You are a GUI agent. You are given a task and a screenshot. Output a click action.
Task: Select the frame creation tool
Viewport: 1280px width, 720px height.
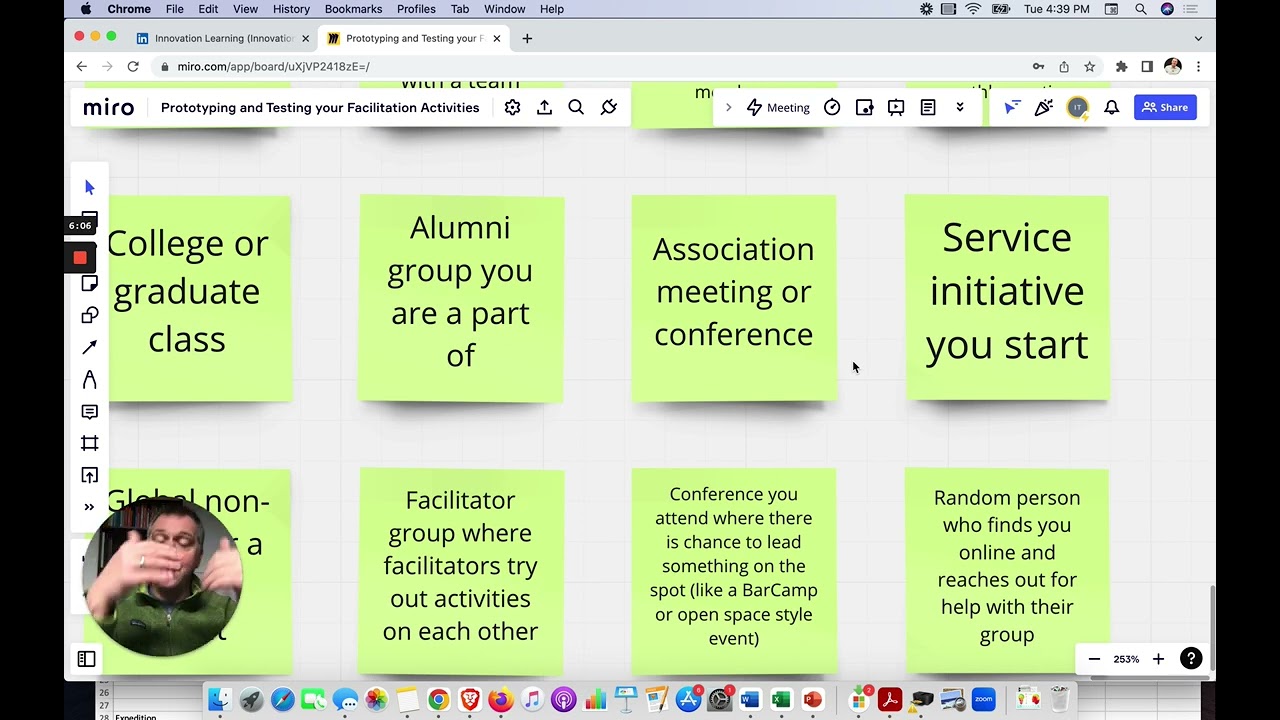[x=89, y=443]
